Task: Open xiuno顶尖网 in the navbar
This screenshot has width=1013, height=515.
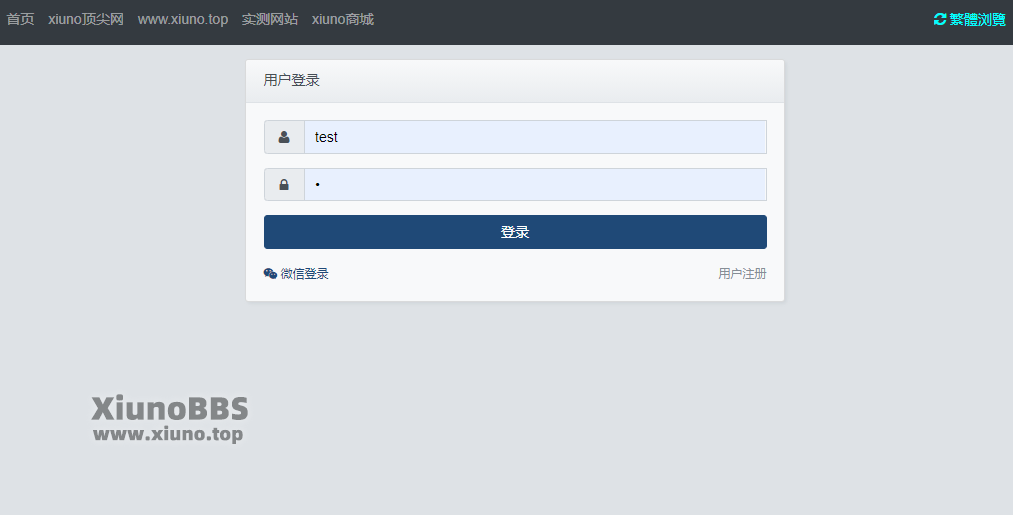Action: (86, 19)
